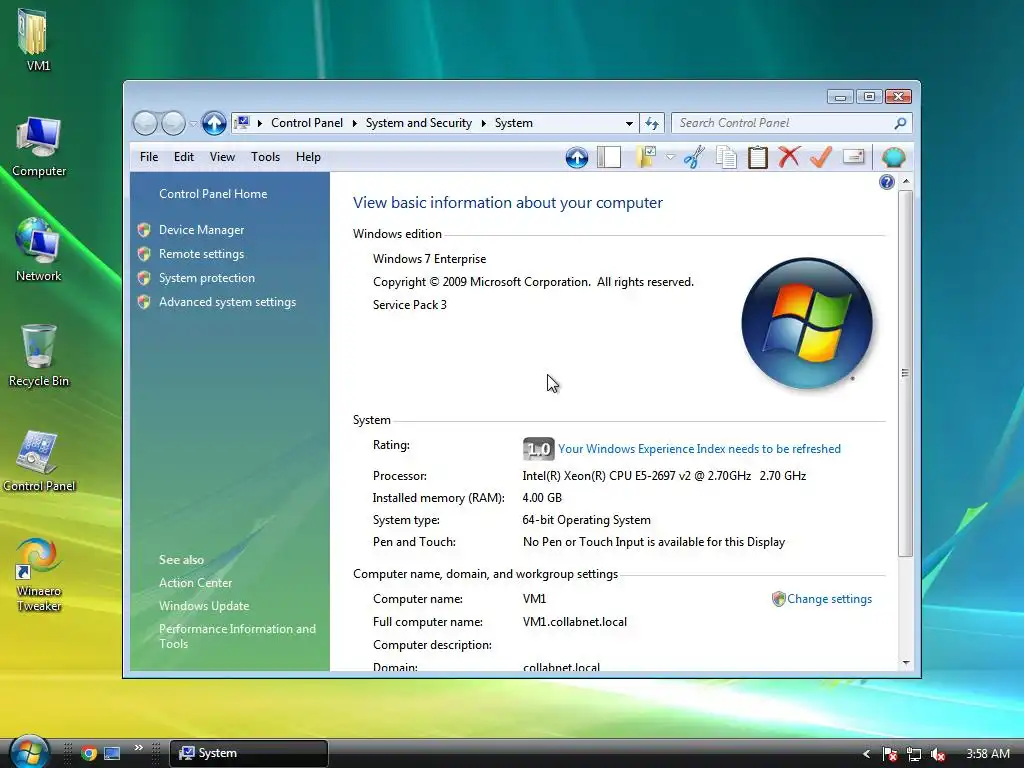Click Windows Experience Index refresh link

tap(699, 449)
